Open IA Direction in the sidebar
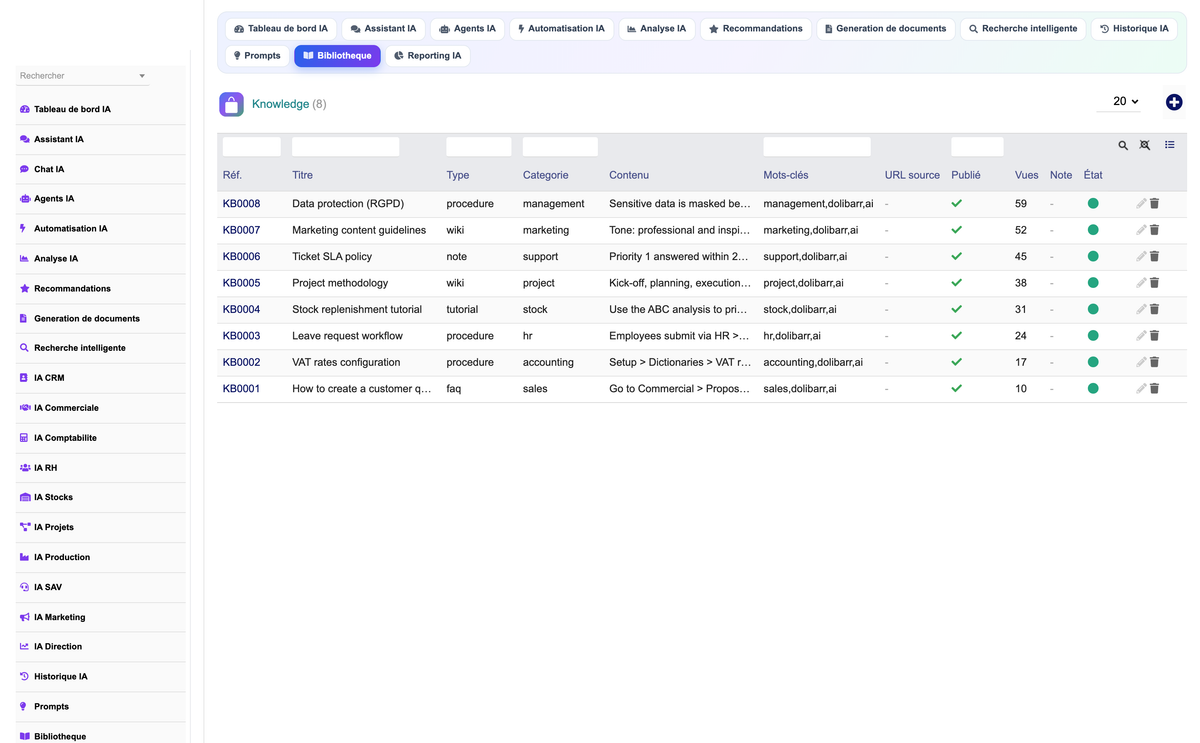 pyautogui.click(x=58, y=647)
